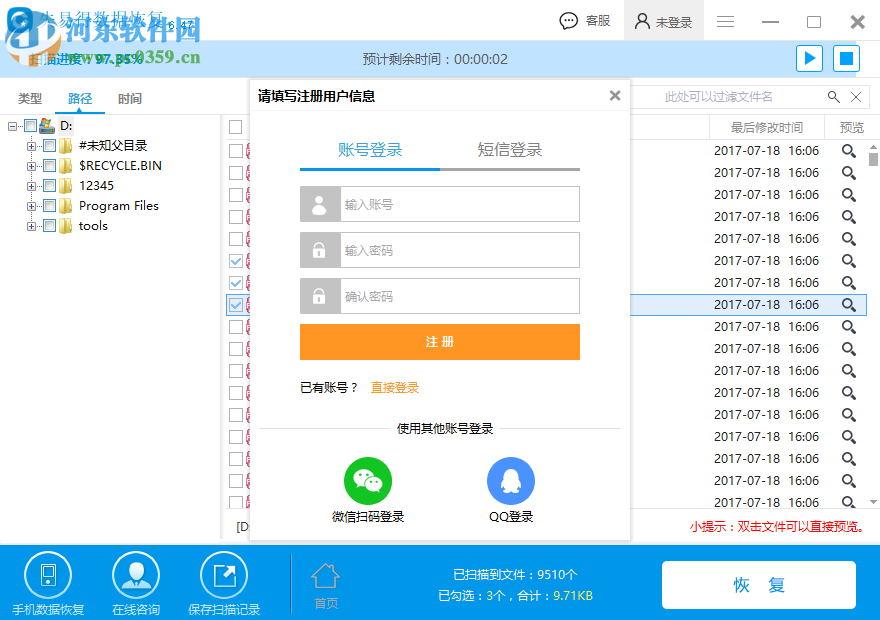Switch to the 时间 tab
Screen dimensions: 880x620
130,99
